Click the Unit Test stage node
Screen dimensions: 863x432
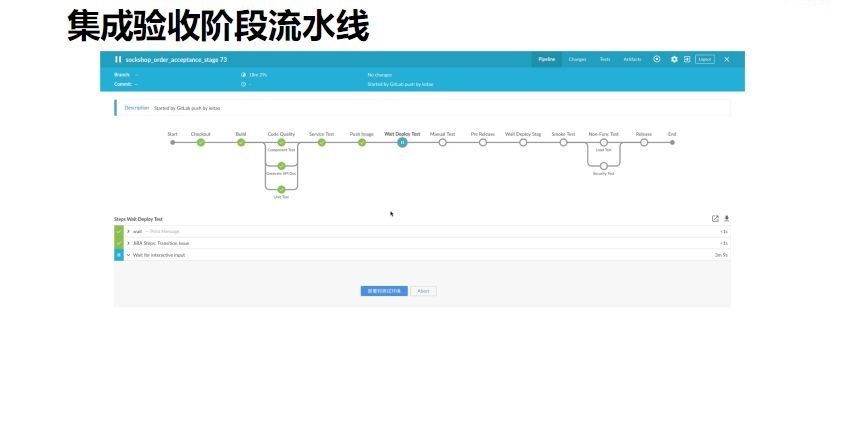click(281, 189)
